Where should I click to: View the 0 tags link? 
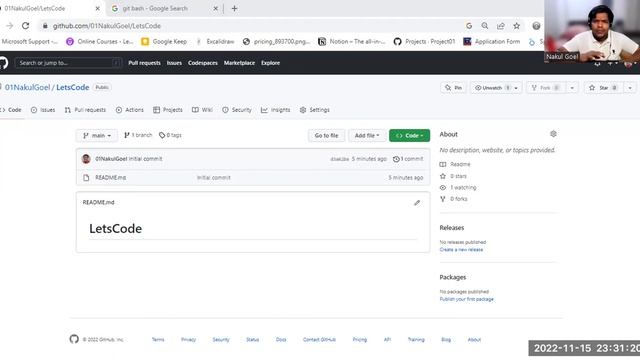tap(170, 135)
